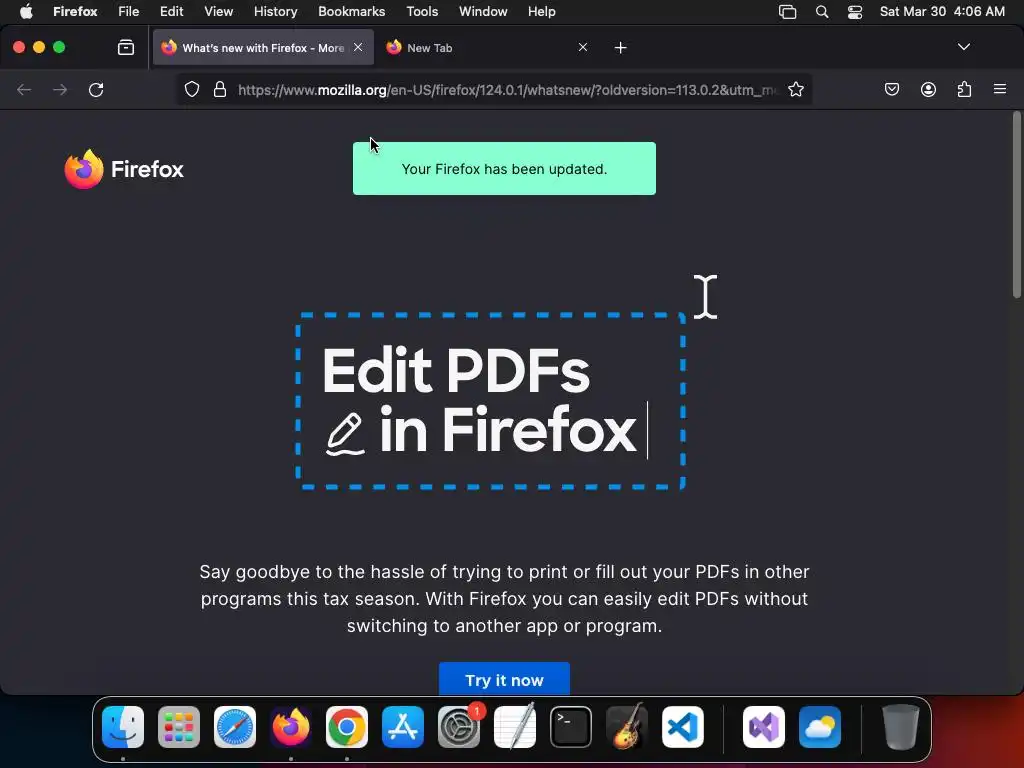Expand the list all tabs chevron
Image resolution: width=1024 pixels, height=768 pixels.
pyautogui.click(x=963, y=47)
